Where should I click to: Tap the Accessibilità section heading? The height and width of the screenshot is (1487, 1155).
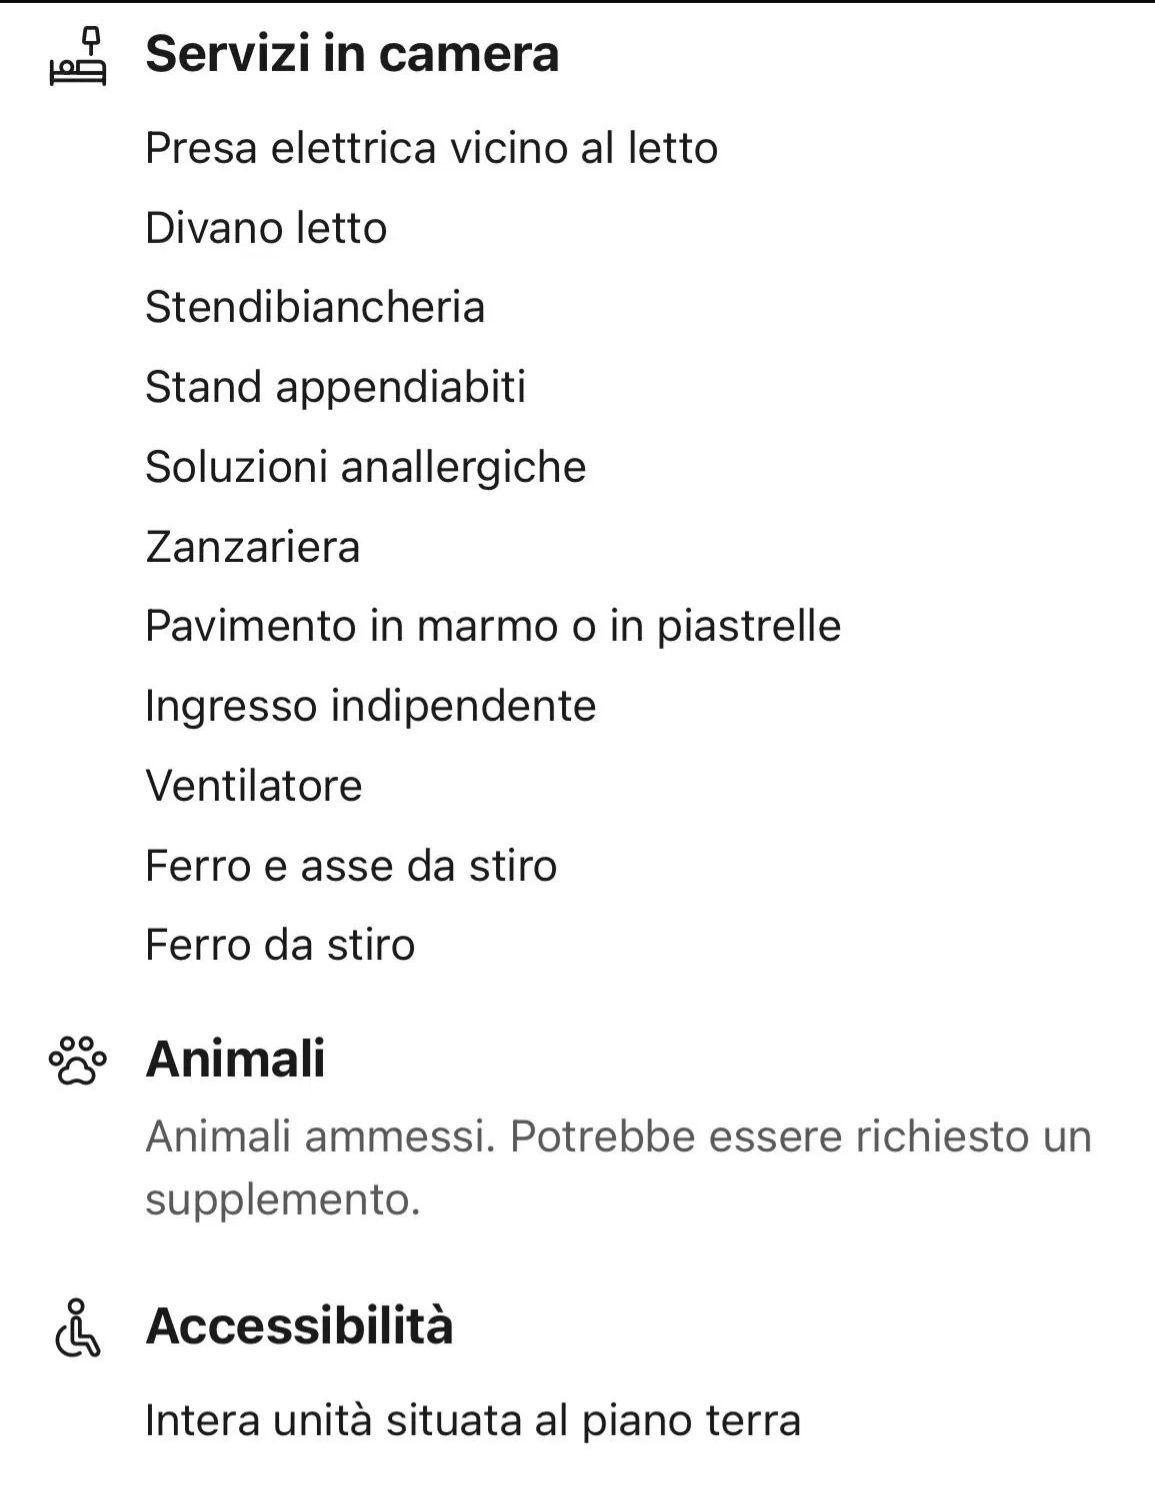coord(300,1326)
